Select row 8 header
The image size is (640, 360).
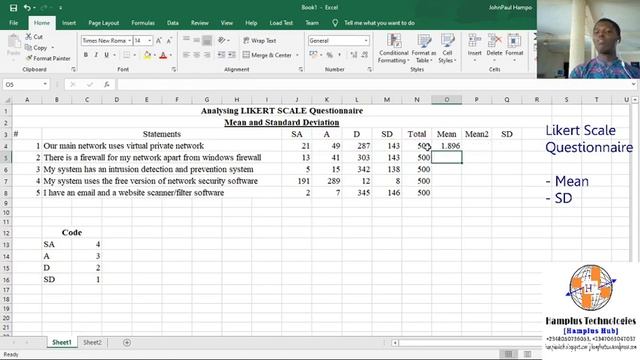pyautogui.click(x=6, y=193)
